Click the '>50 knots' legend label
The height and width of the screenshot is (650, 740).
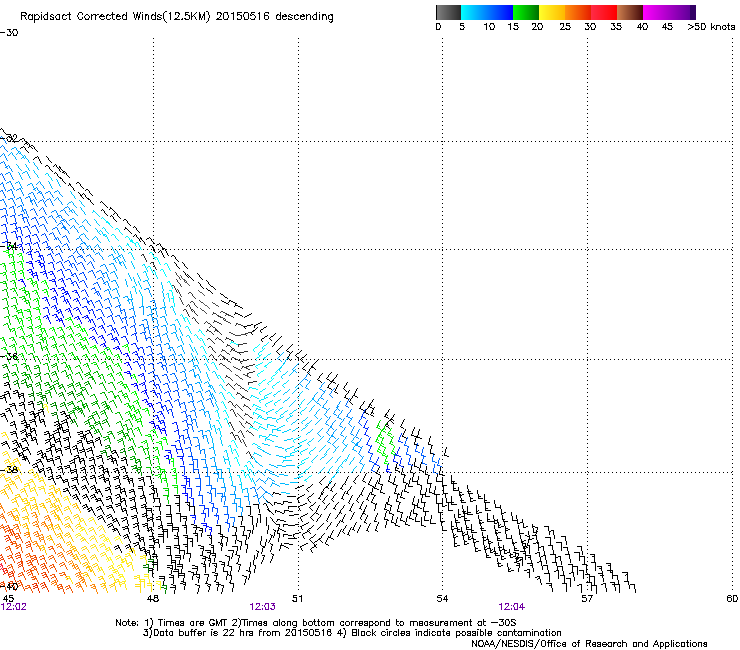point(711,27)
